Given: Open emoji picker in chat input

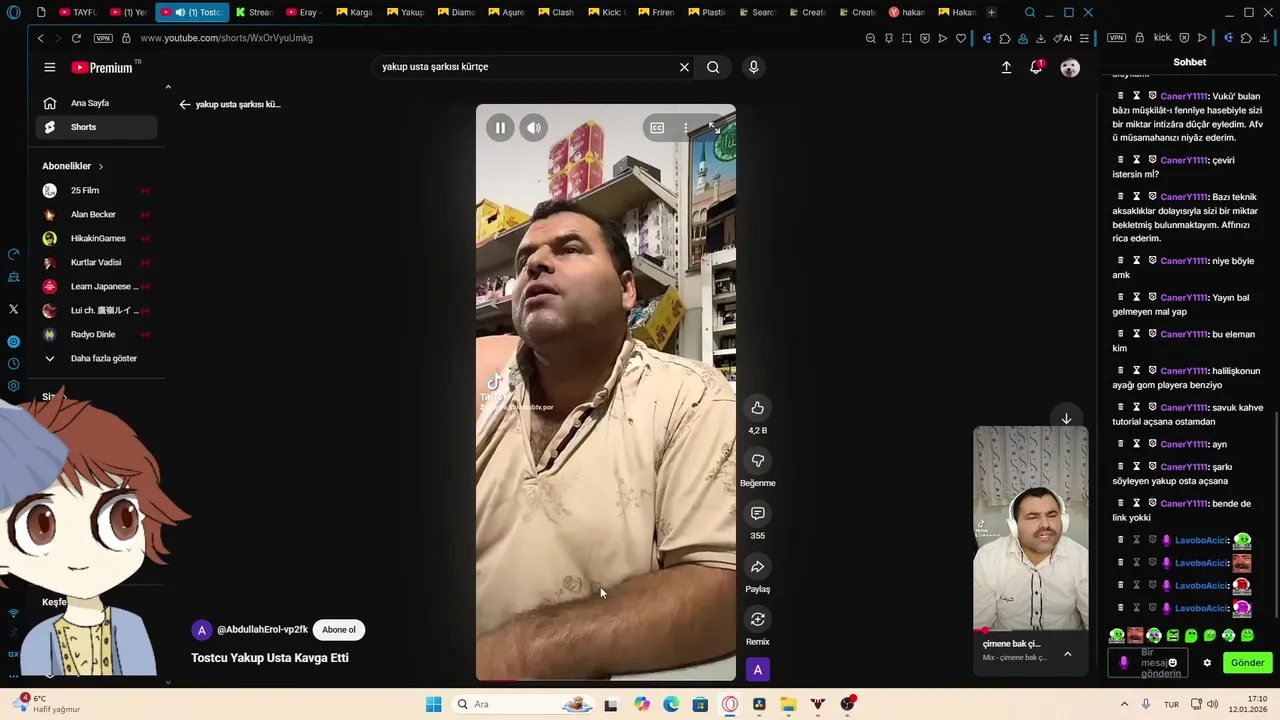Looking at the screenshot, I should [x=1172, y=663].
